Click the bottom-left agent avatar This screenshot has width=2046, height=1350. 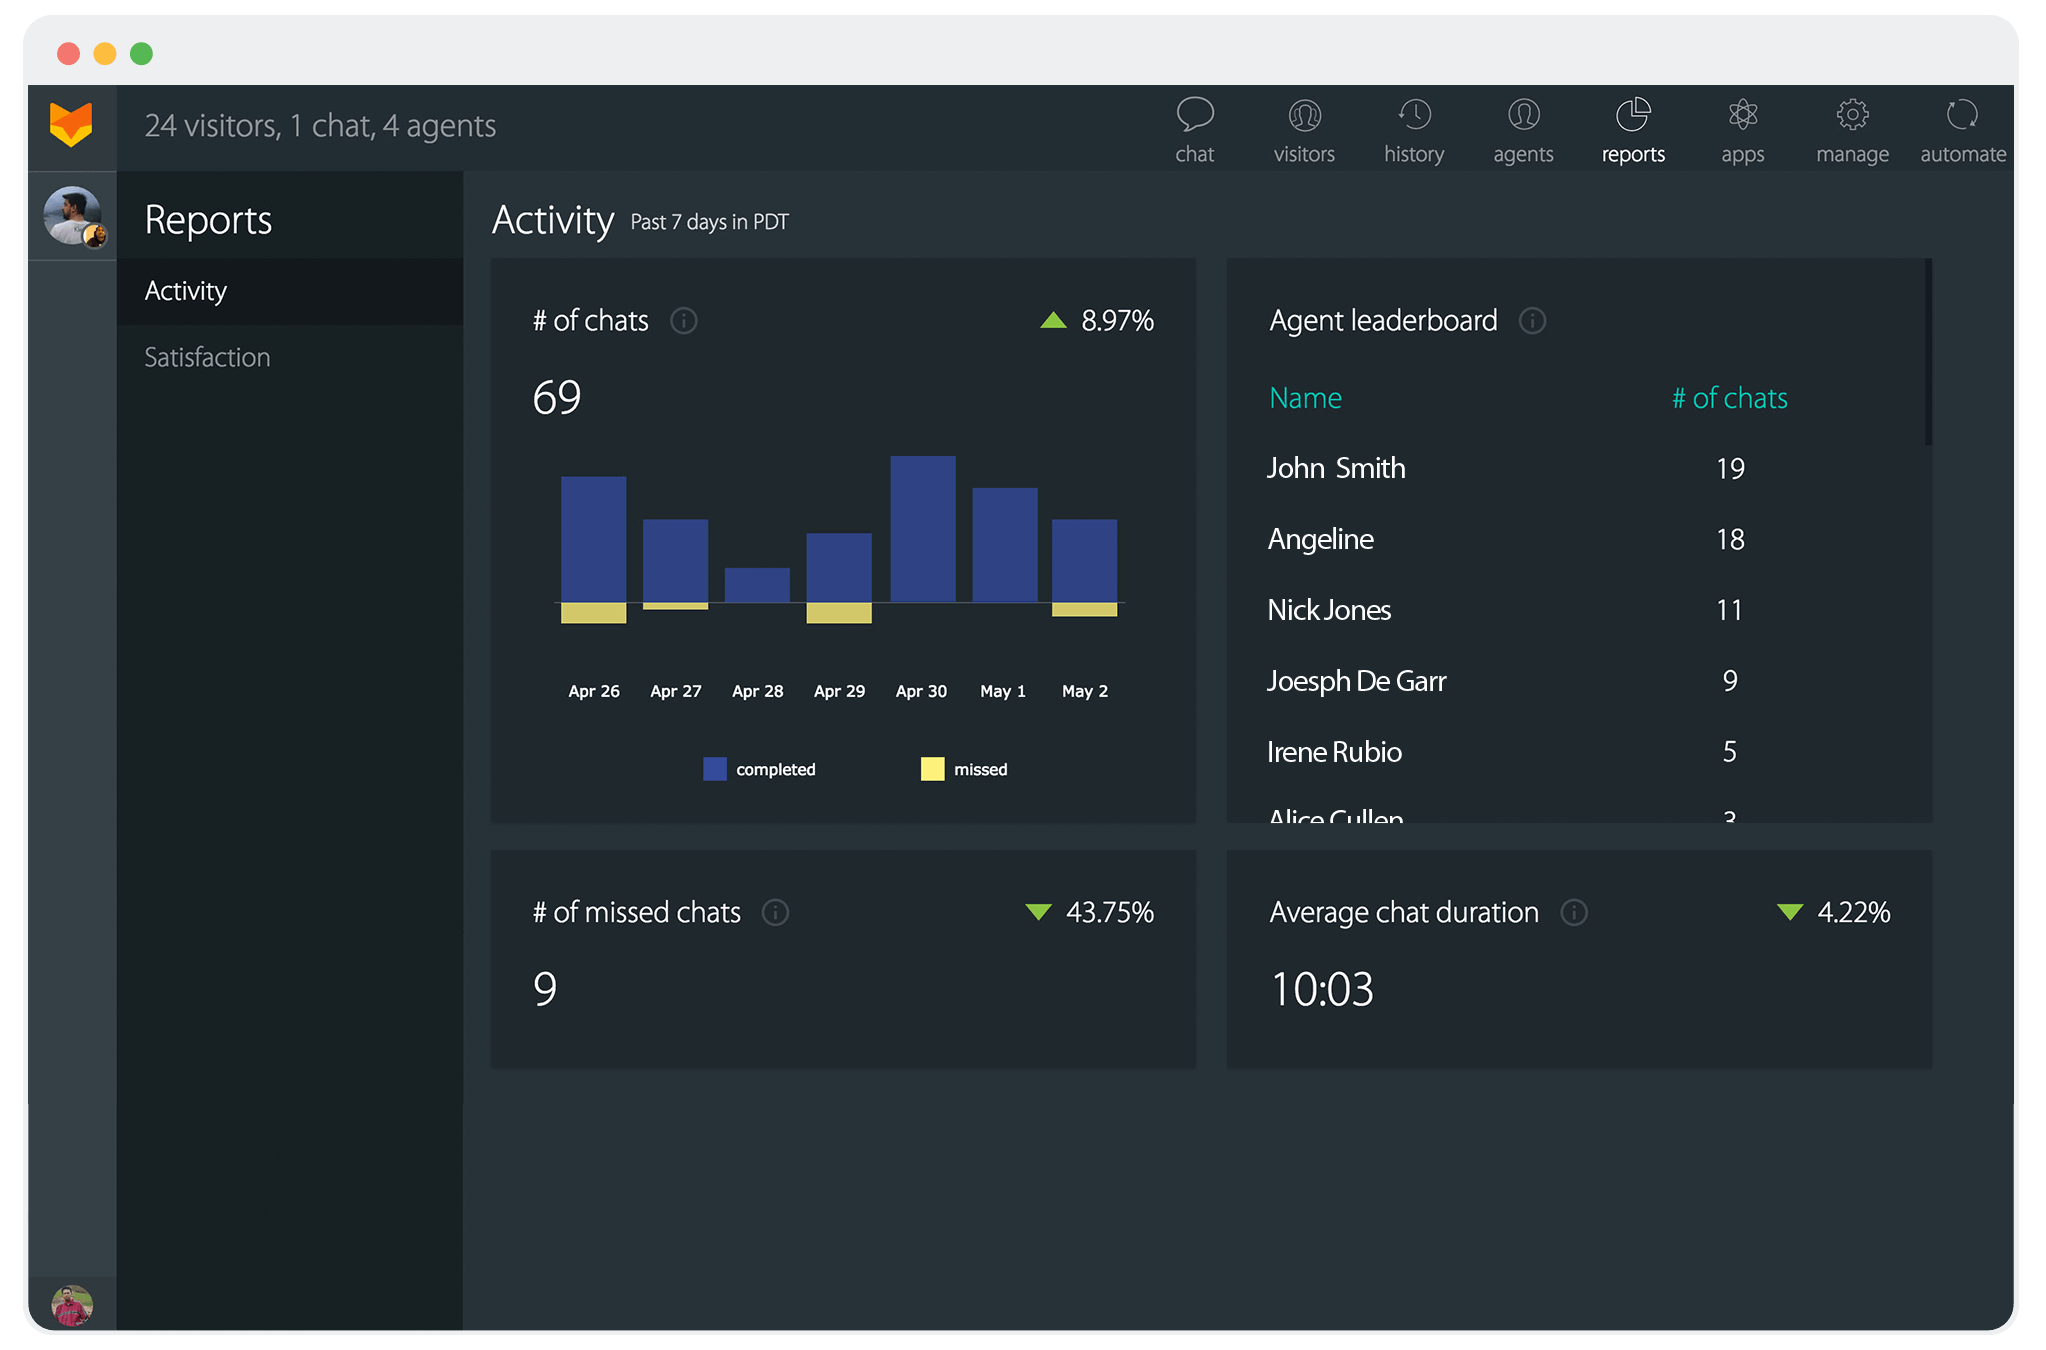pos(72,1305)
